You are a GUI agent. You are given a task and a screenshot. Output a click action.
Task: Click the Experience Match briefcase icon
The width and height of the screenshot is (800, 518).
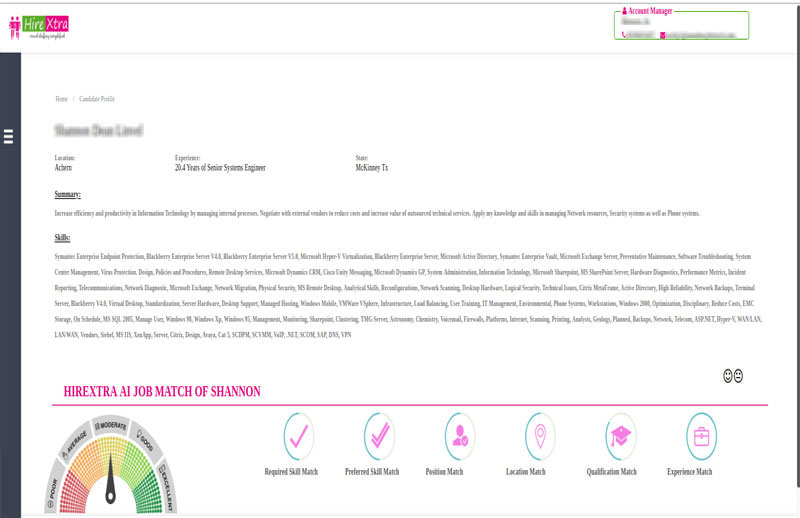click(x=702, y=436)
